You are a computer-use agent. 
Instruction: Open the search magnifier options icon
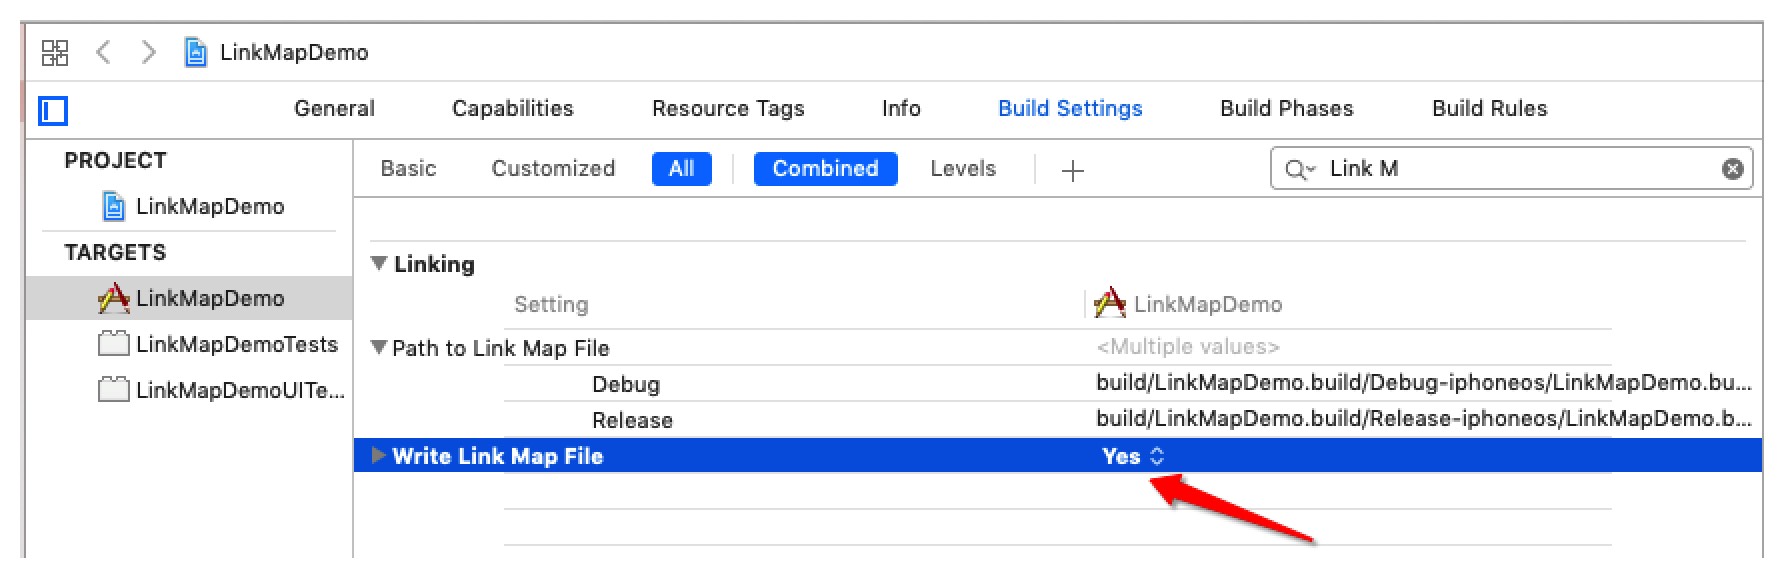[x=1298, y=169]
